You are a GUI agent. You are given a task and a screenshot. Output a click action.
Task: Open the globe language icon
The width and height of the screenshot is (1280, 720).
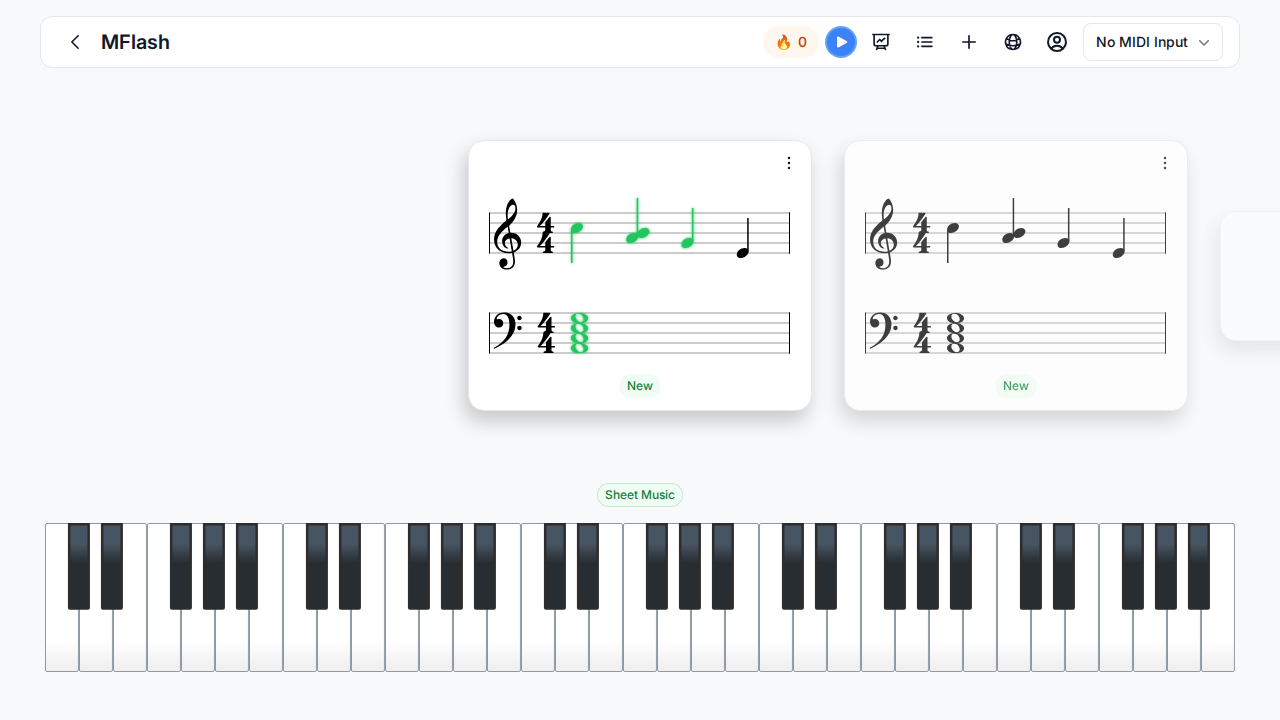pos(1013,42)
